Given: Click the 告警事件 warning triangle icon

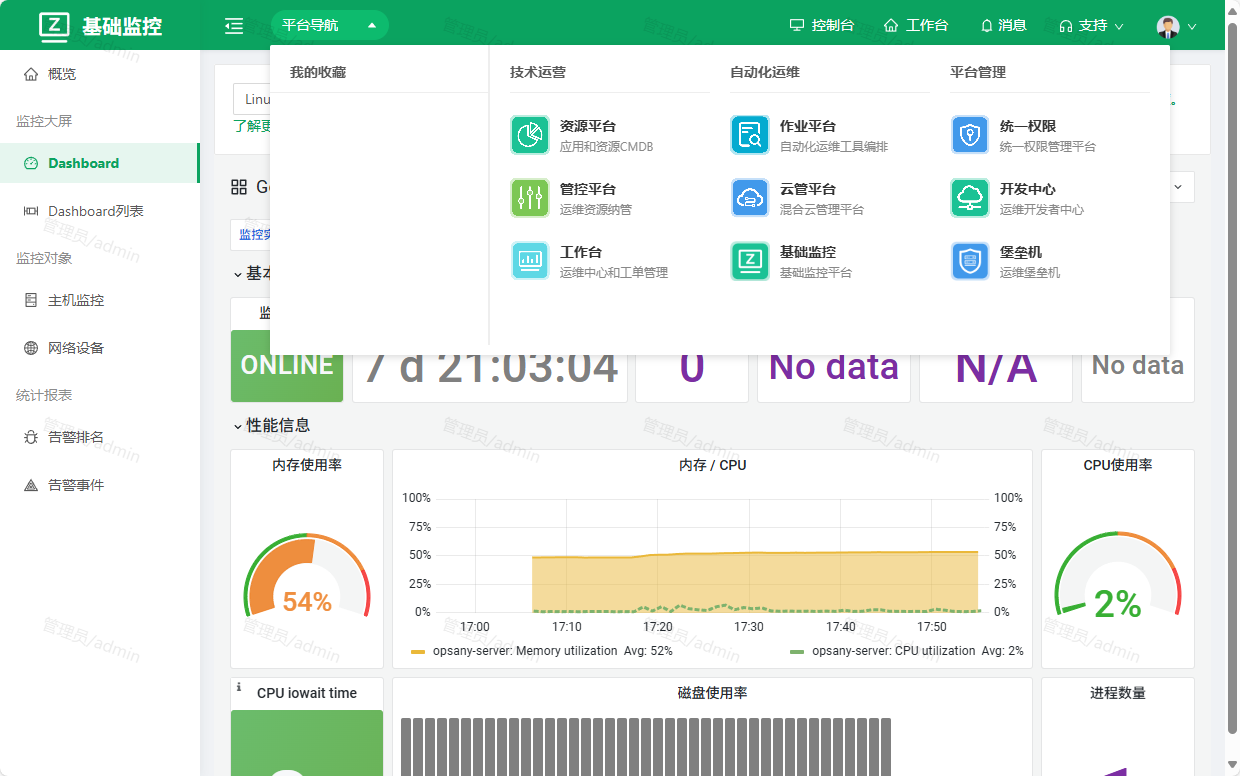Looking at the screenshot, I should [x=31, y=485].
